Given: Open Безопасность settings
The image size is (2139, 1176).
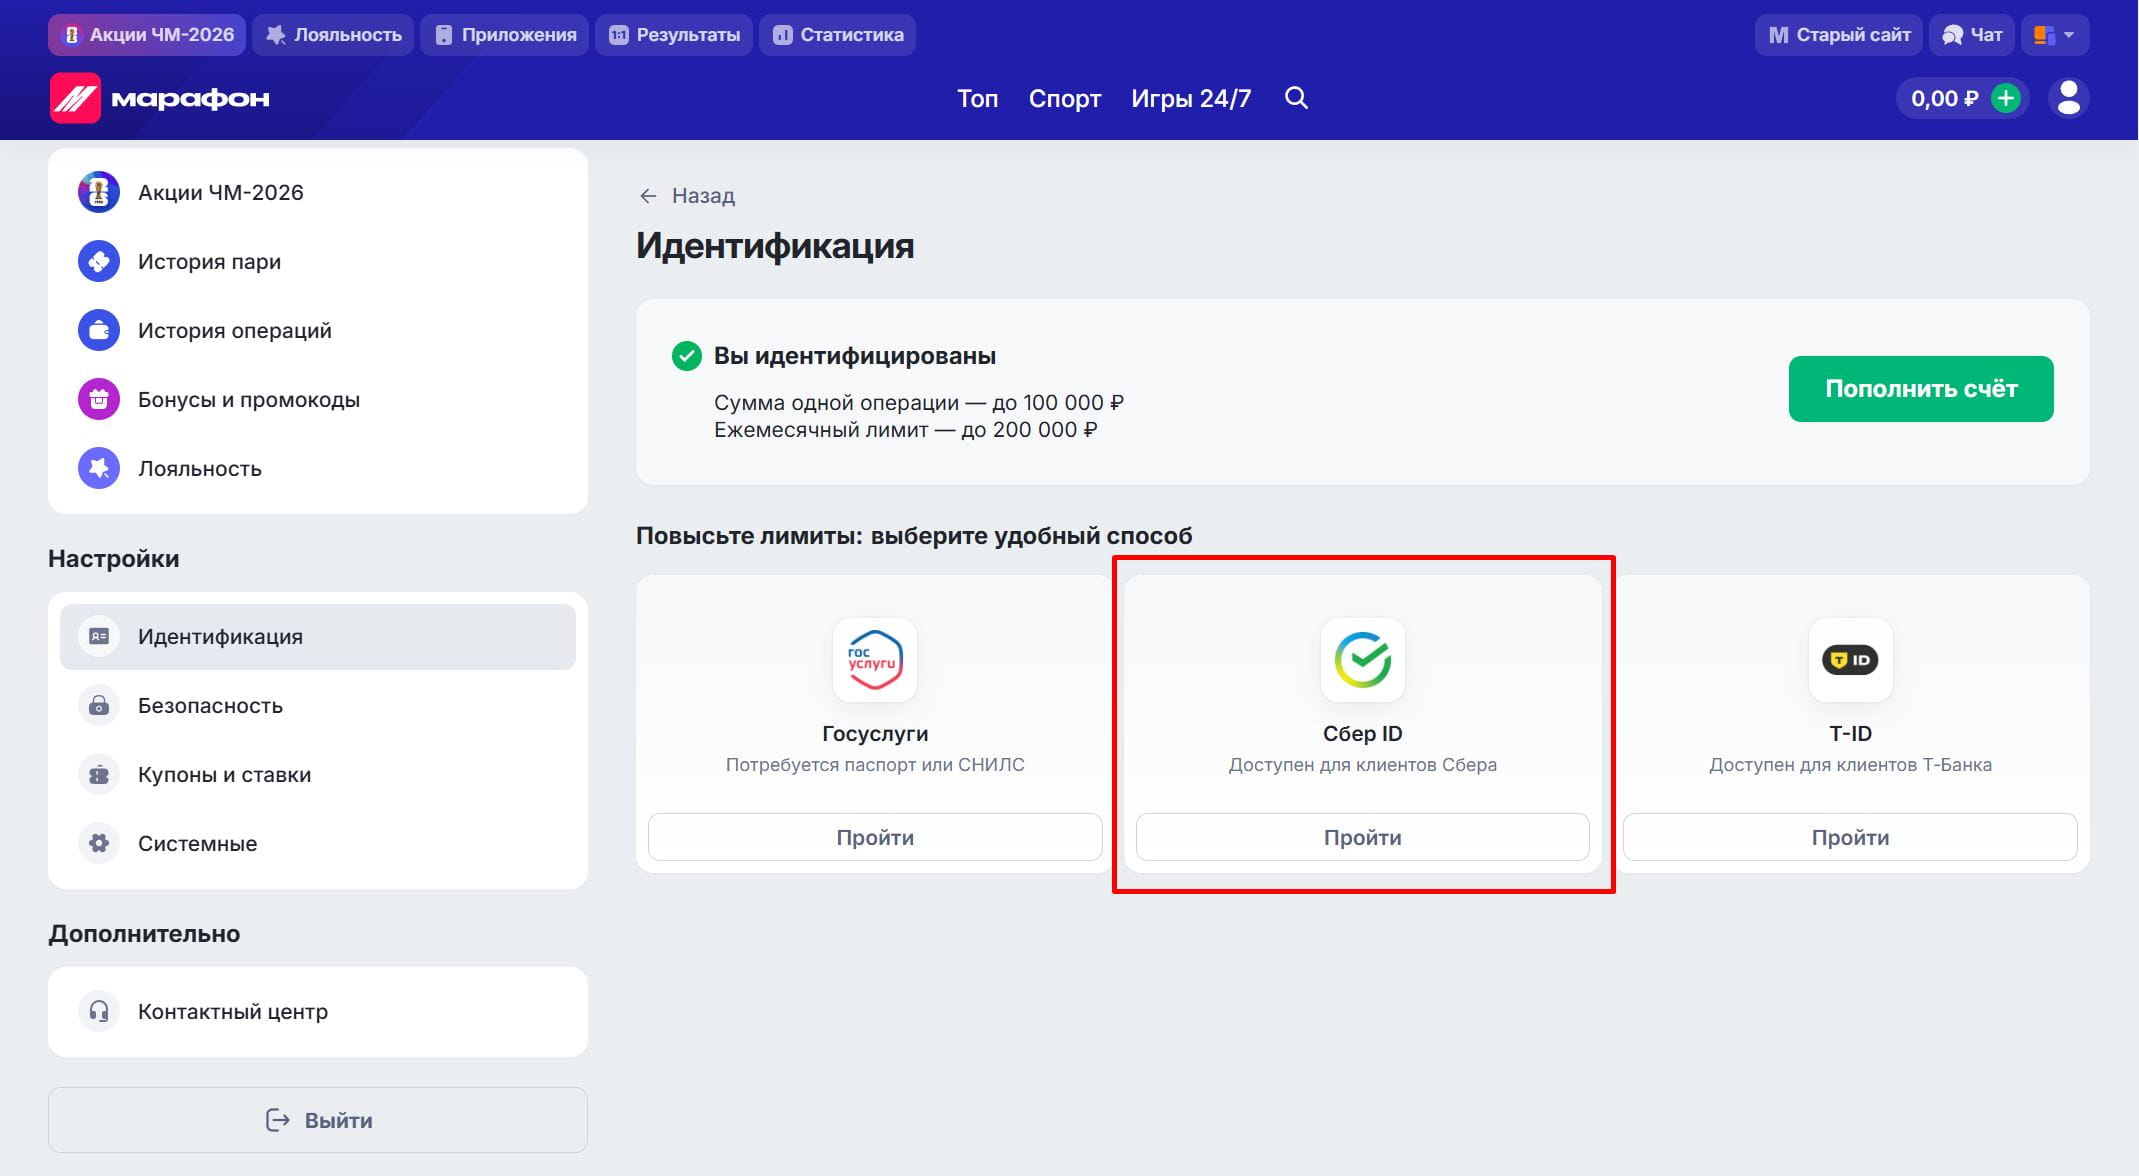Looking at the screenshot, I should [318, 705].
